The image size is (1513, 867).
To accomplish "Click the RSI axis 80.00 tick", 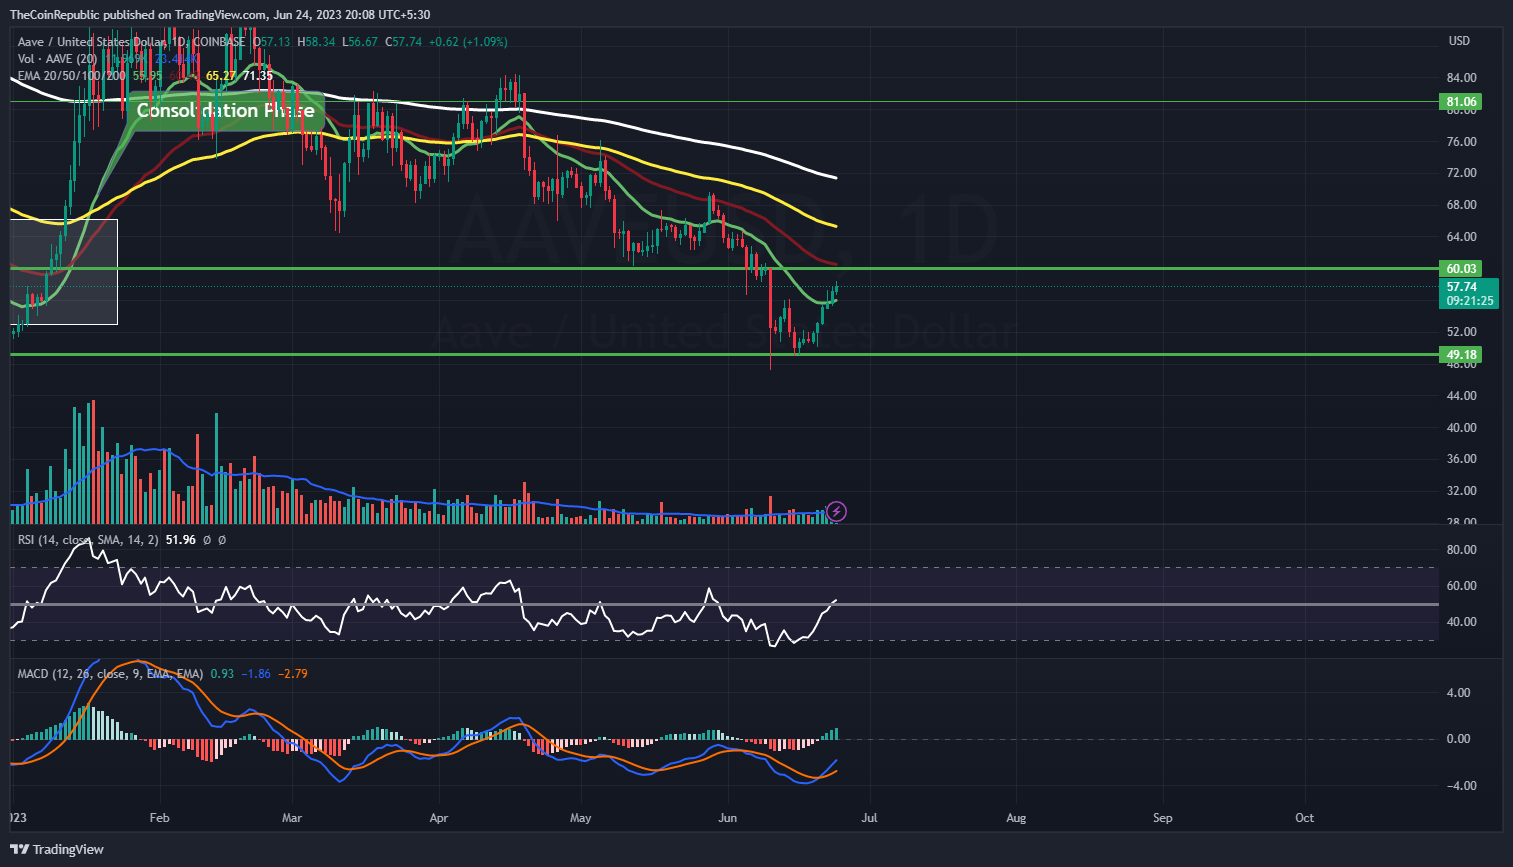I will coord(1461,550).
